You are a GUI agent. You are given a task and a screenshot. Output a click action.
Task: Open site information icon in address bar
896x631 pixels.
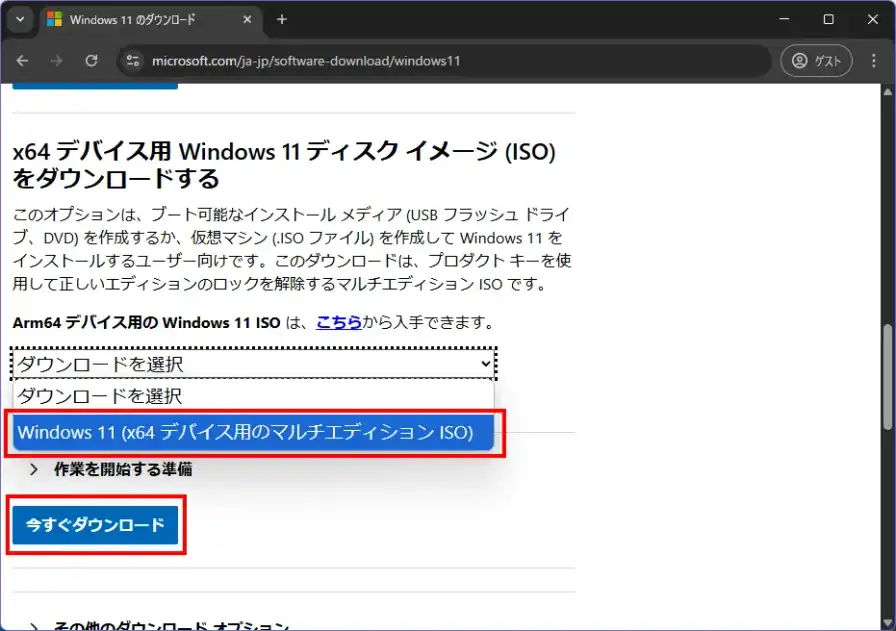coord(132,61)
